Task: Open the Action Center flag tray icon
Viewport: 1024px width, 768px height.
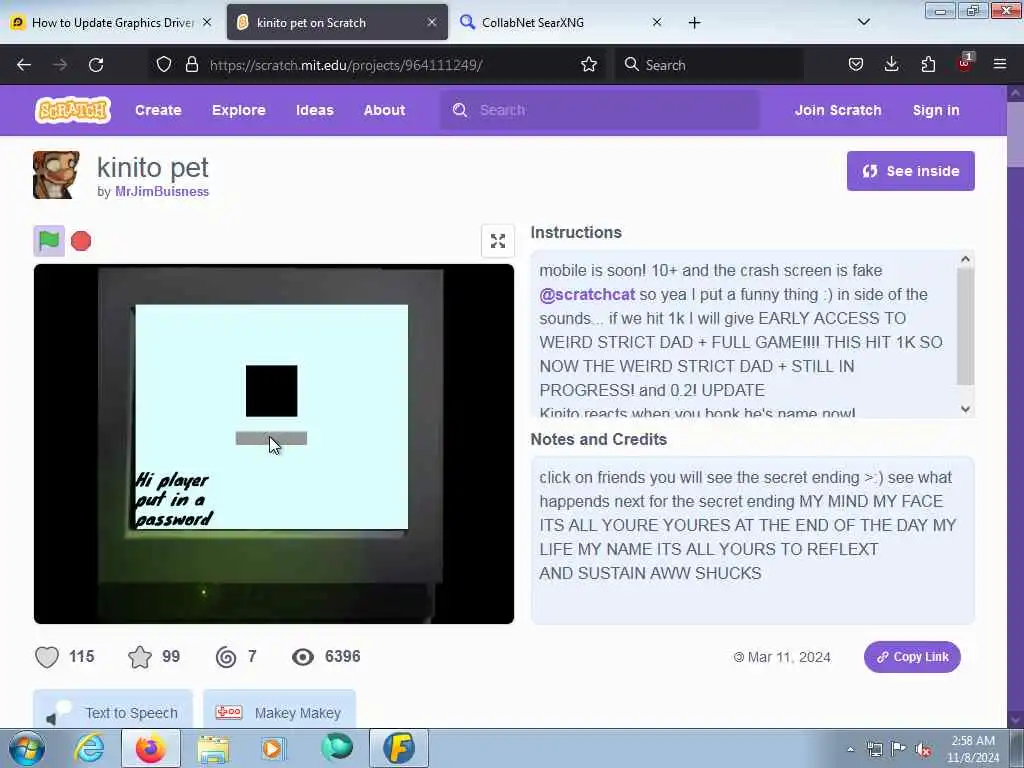Action: (899, 749)
